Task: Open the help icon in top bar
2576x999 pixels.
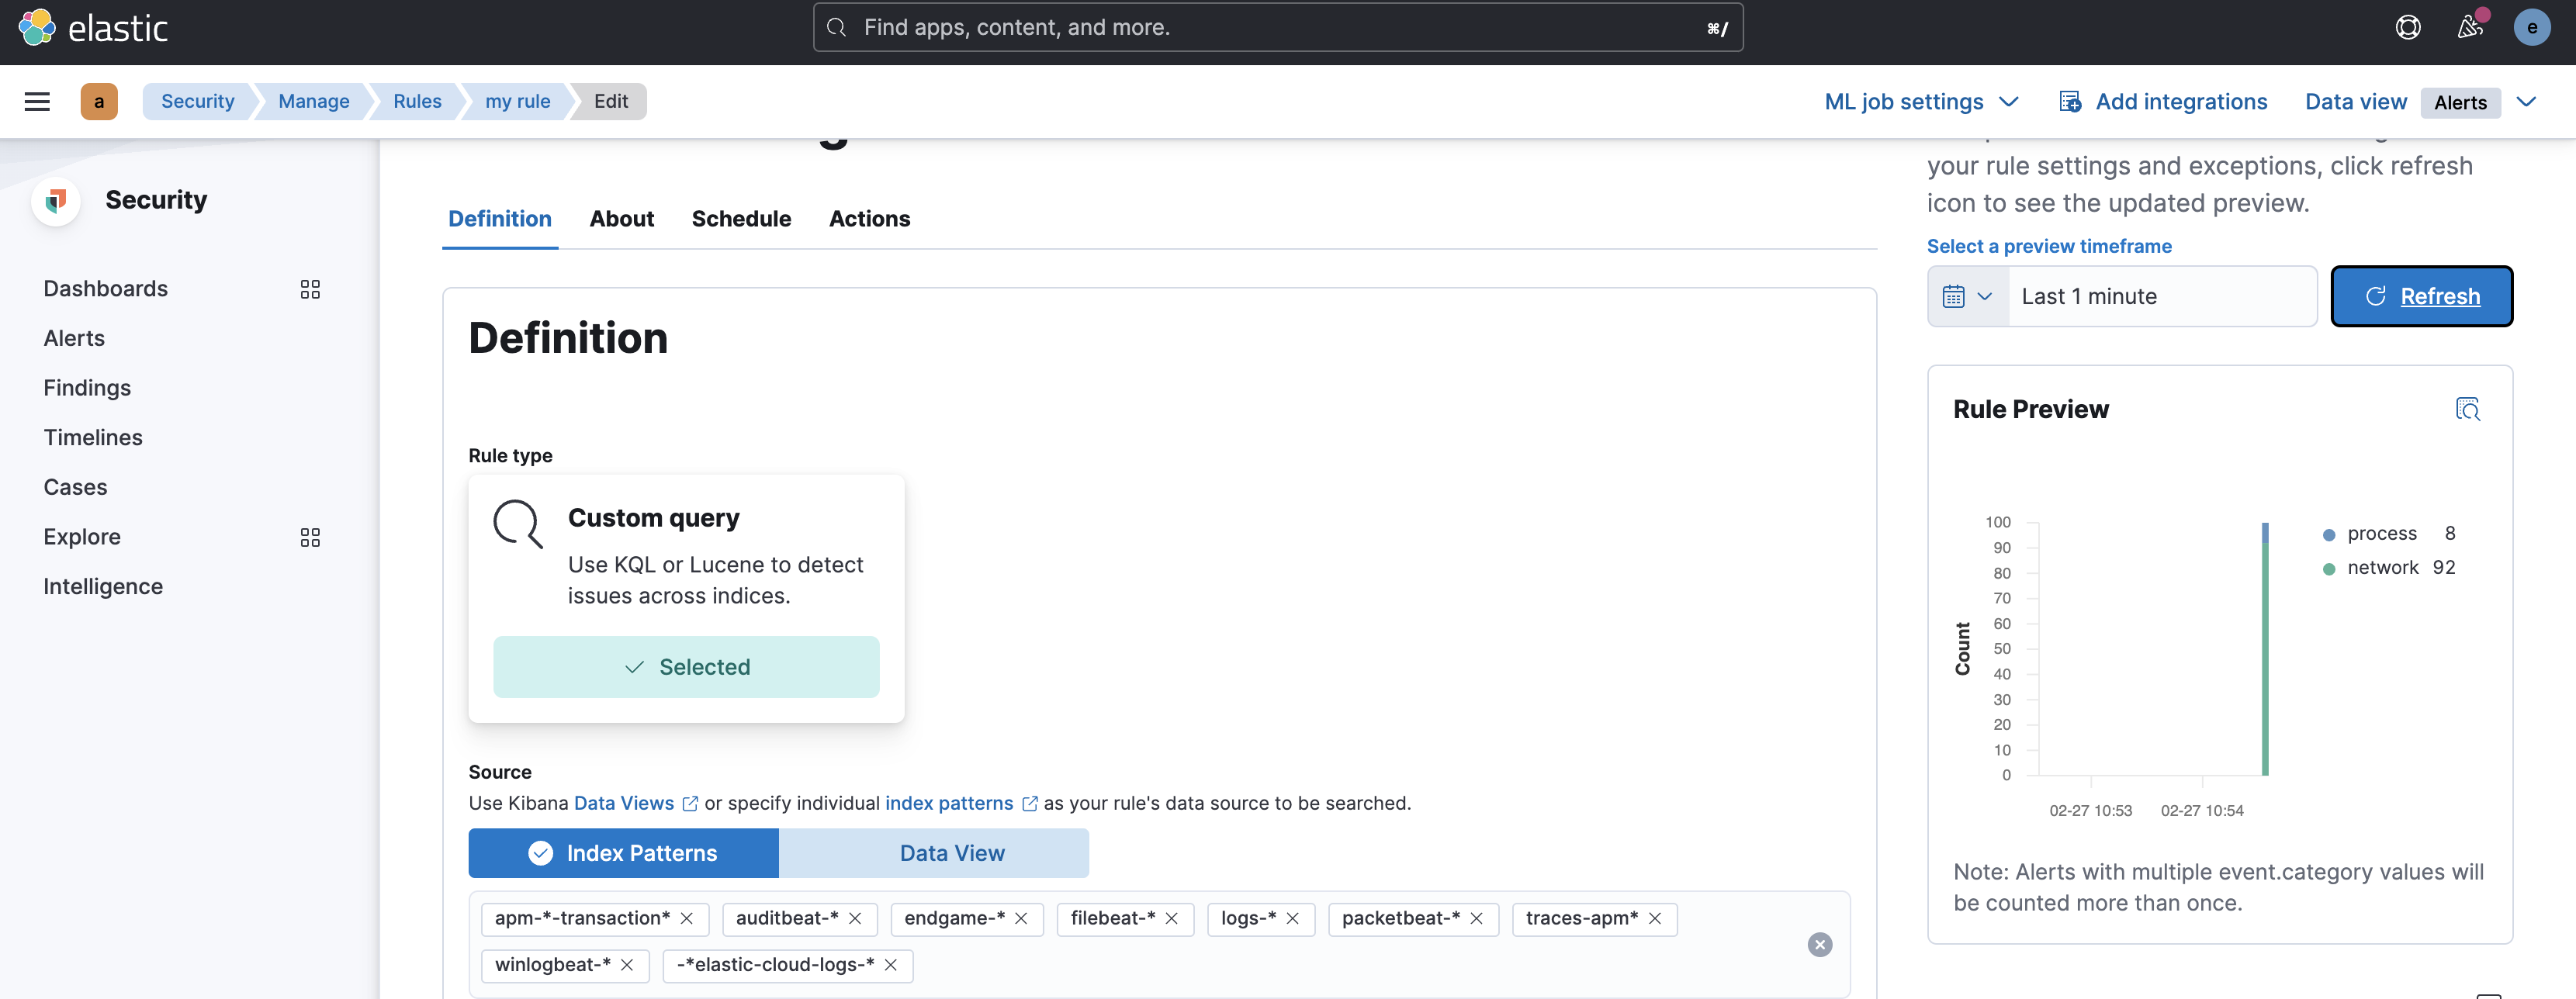Action: click(2408, 27)
